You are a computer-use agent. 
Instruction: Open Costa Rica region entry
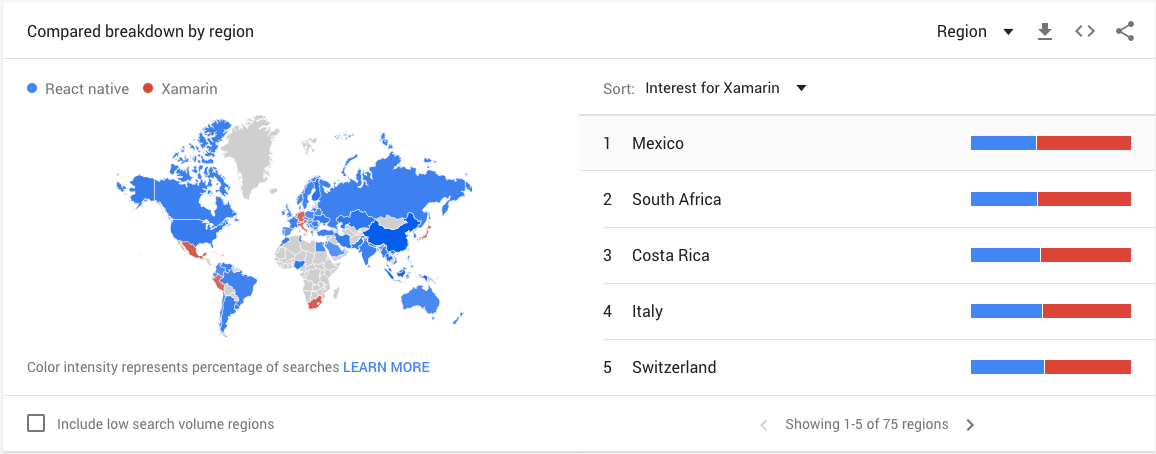867,255
